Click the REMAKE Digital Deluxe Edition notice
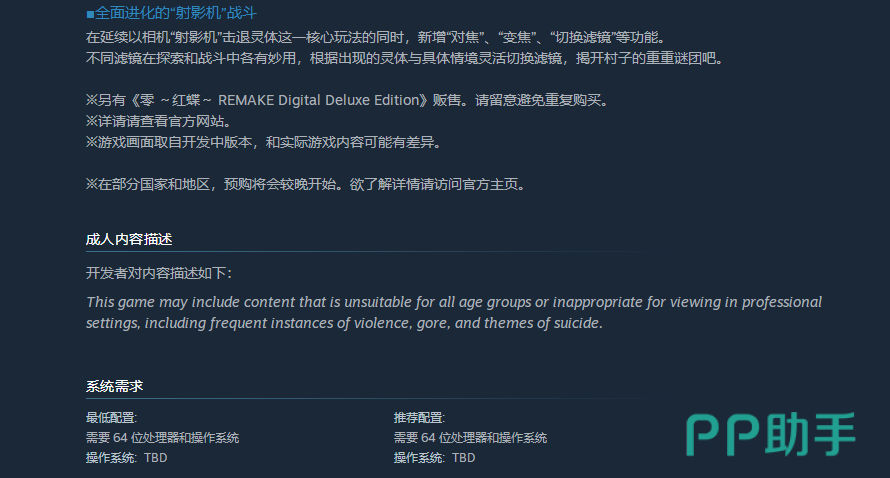 click(347, 100)
